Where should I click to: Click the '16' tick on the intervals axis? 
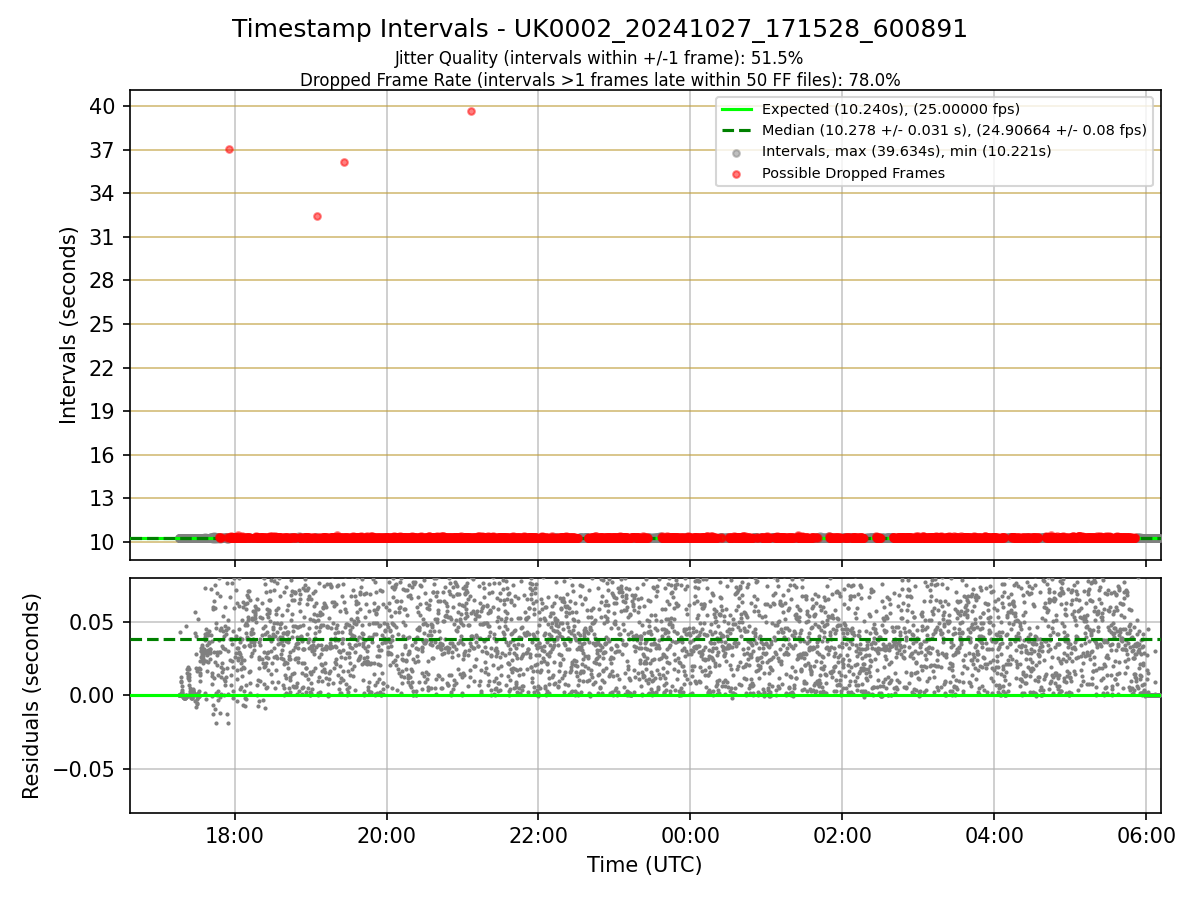[x=104, y=455]
